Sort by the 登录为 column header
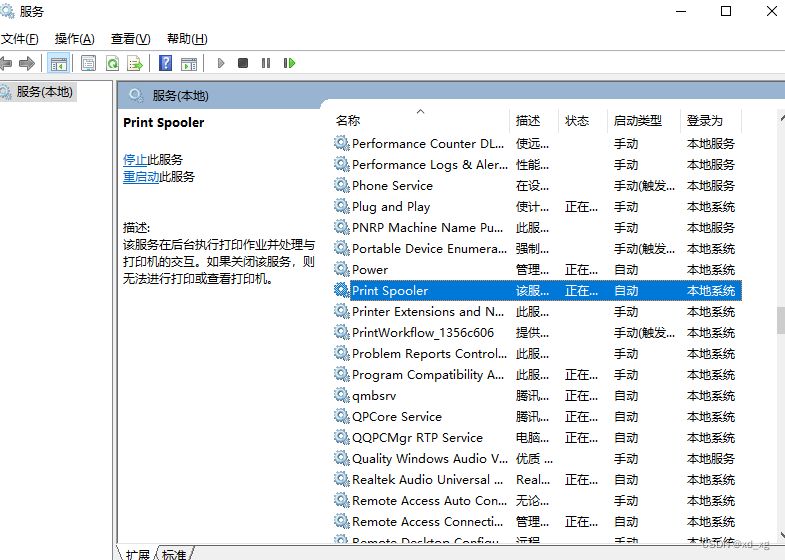The width and height of the screenshot is (785, 560). coord(711,121)
